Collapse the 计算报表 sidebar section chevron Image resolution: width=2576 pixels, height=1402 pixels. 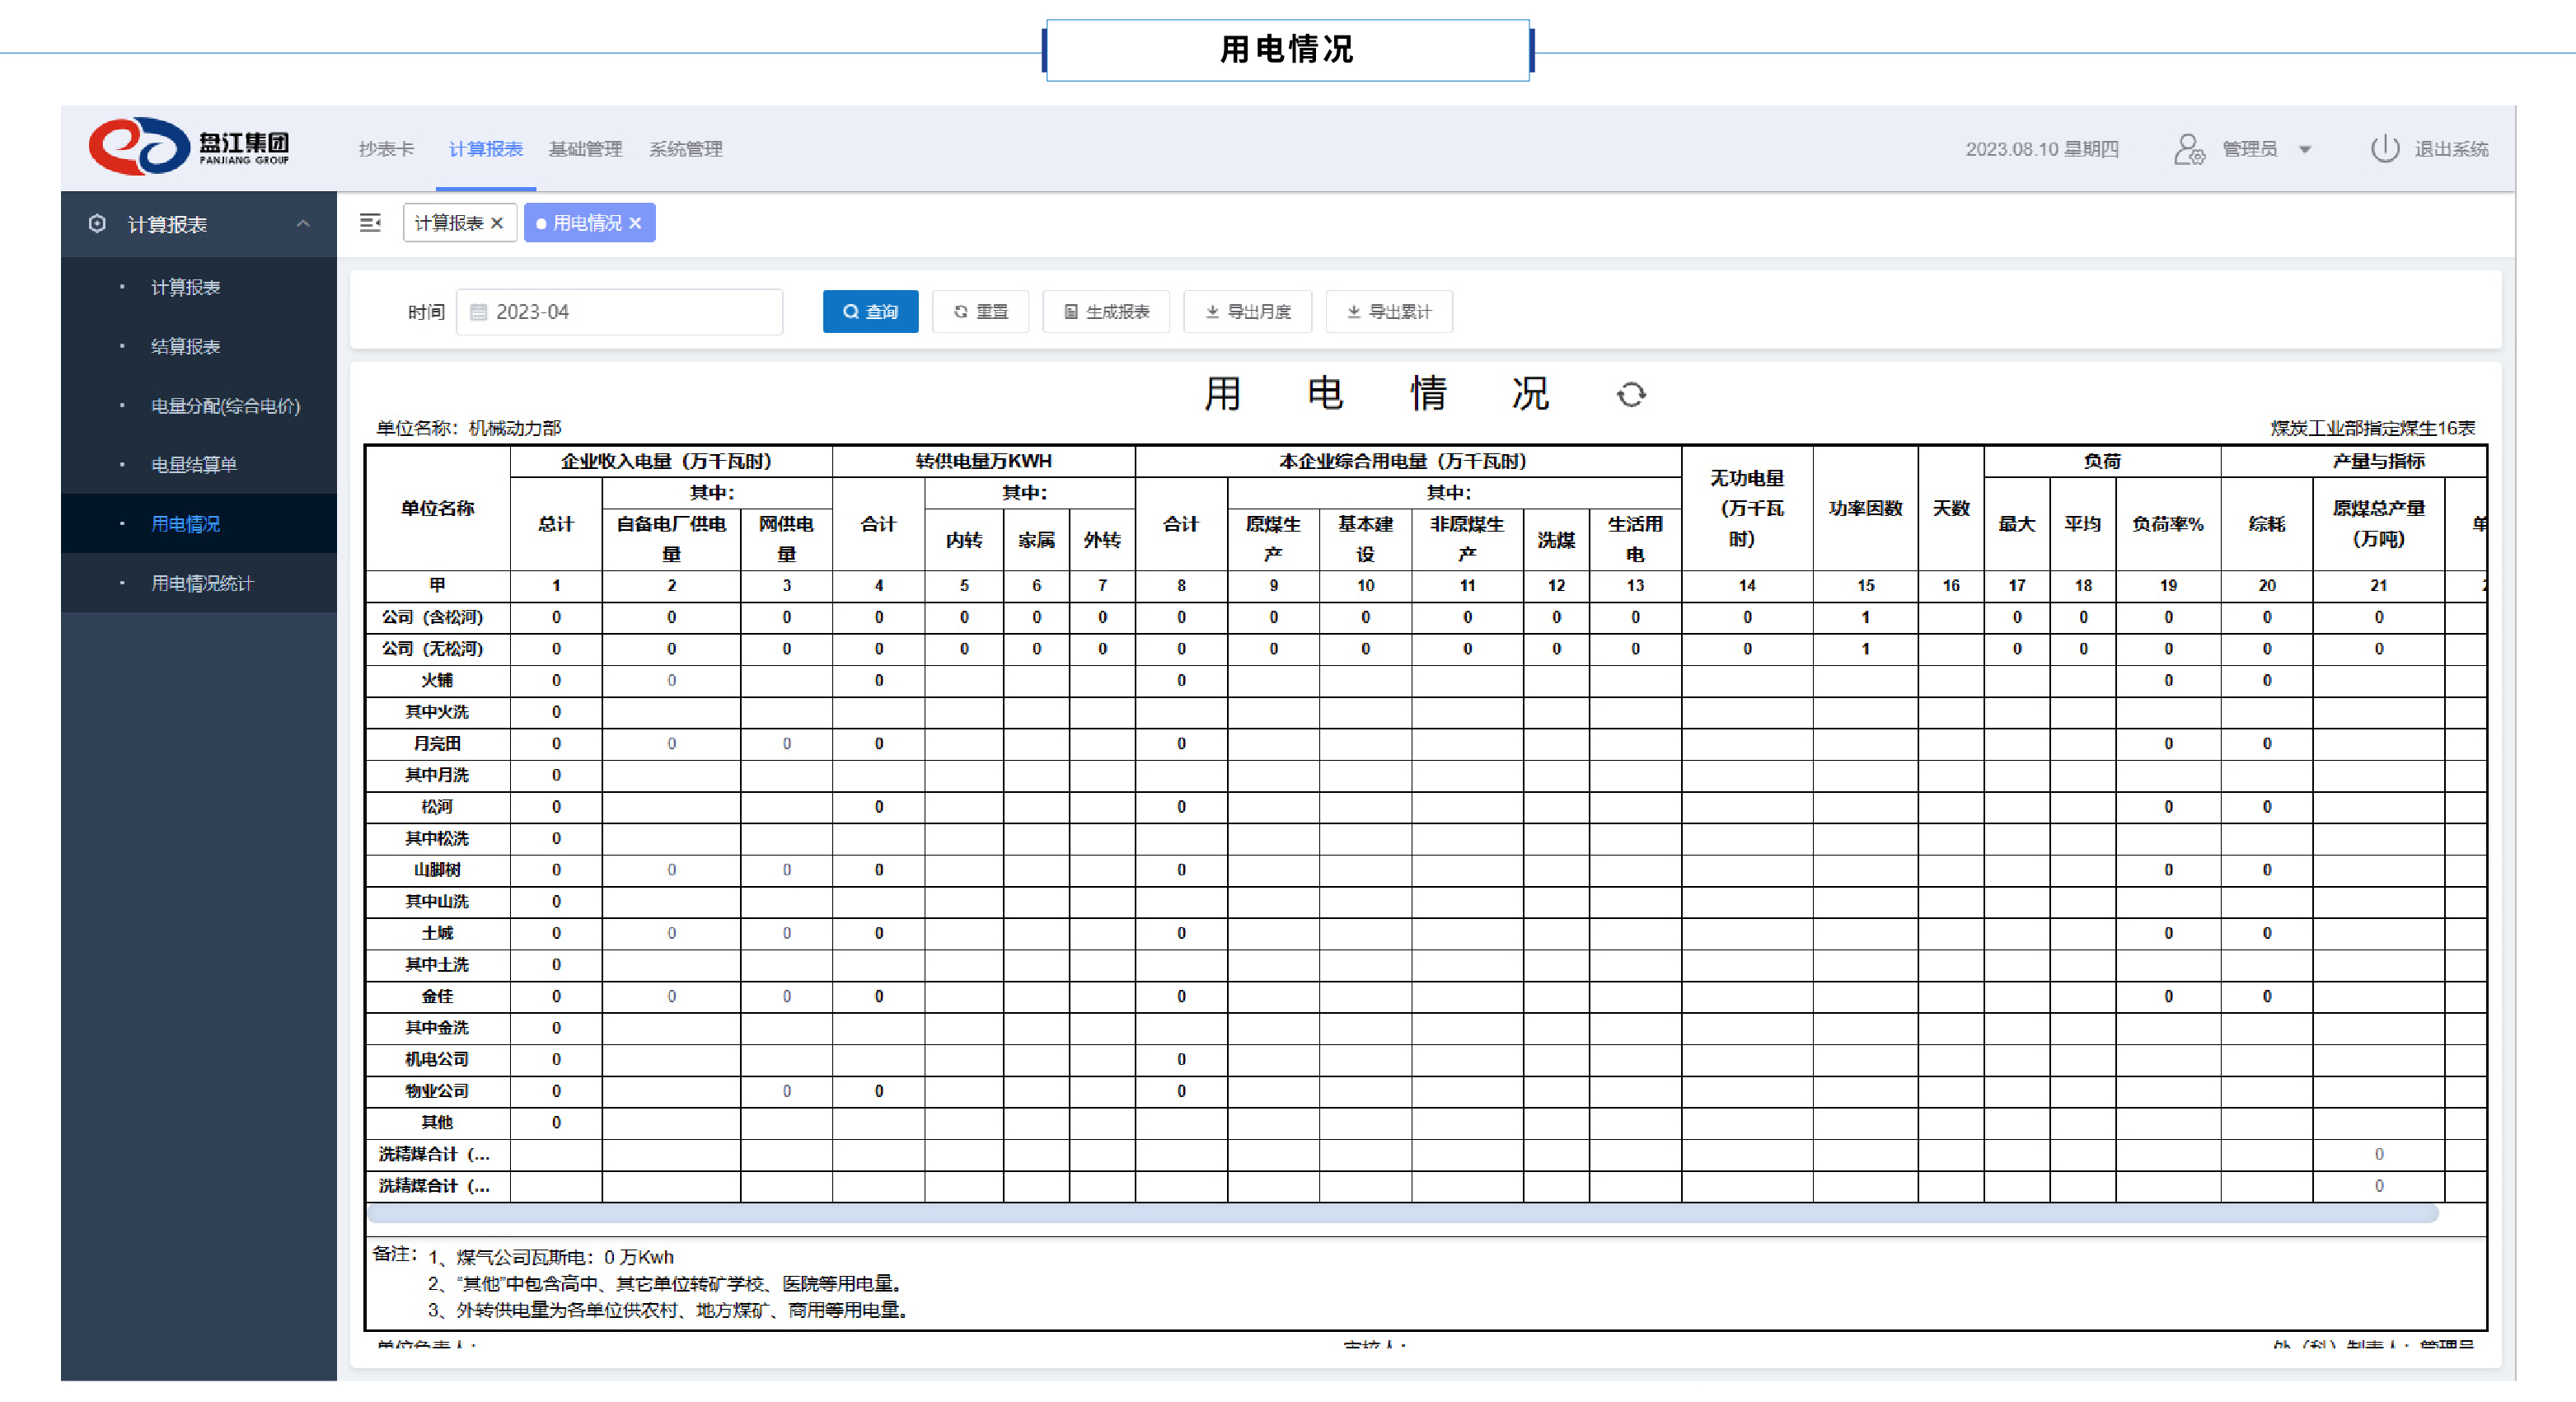(303, 224)
